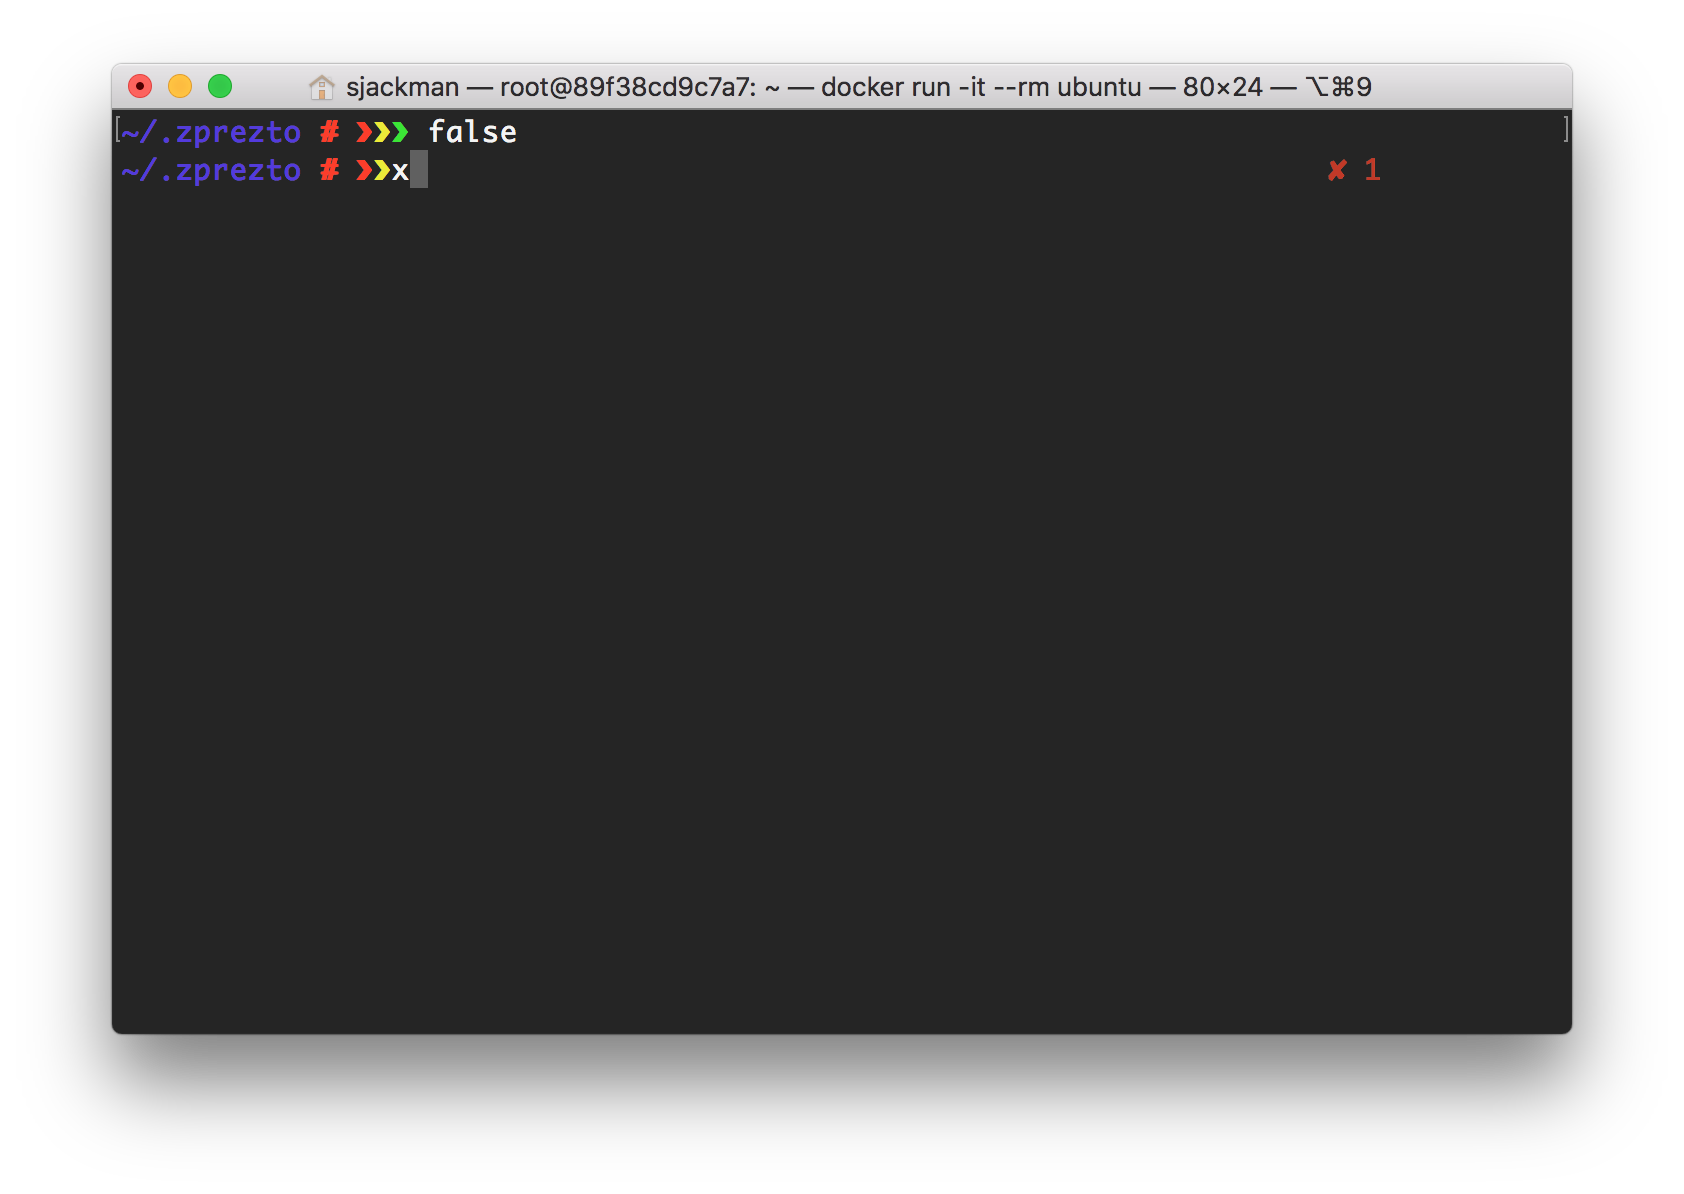Click the red '#' in the second prompt

pyautogui.click(x=329, y=170)
